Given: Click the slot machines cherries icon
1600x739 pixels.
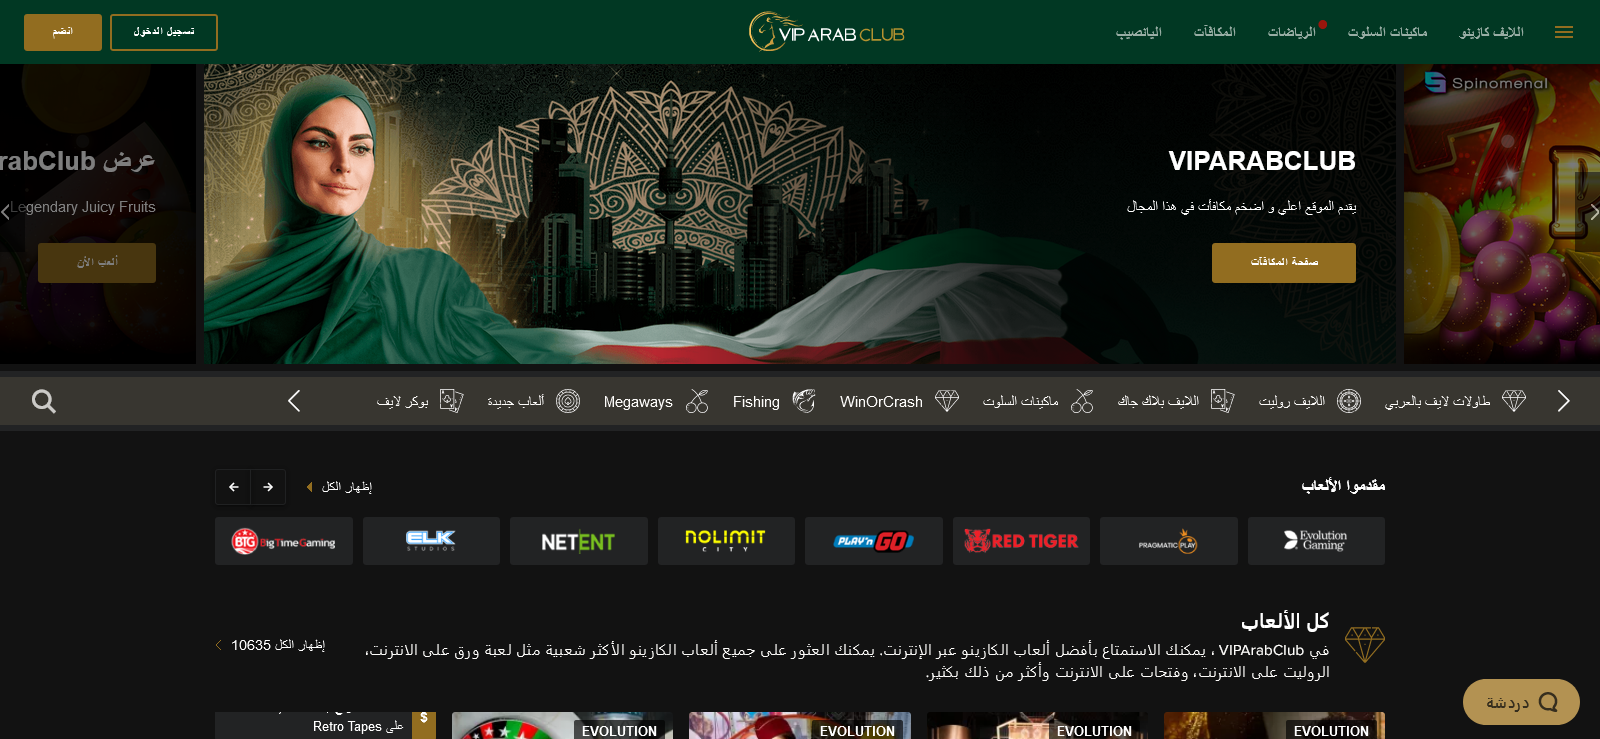Looking at the screenshot, I should tap(1082, 401).
